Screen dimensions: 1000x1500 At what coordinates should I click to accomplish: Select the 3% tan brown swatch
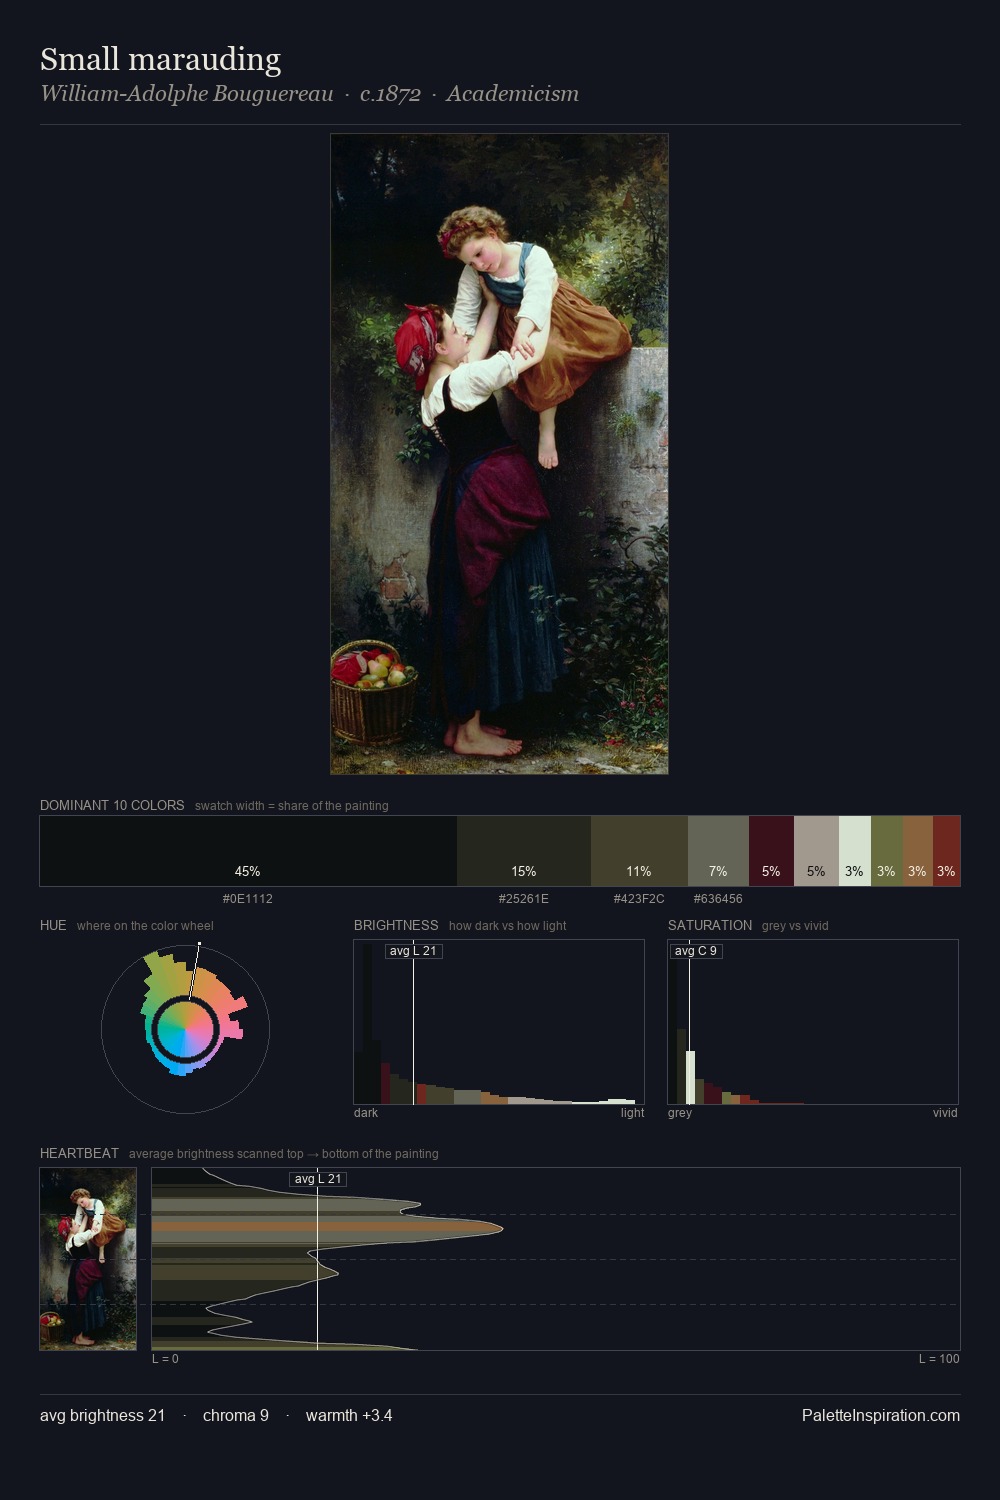pos(918,851)
